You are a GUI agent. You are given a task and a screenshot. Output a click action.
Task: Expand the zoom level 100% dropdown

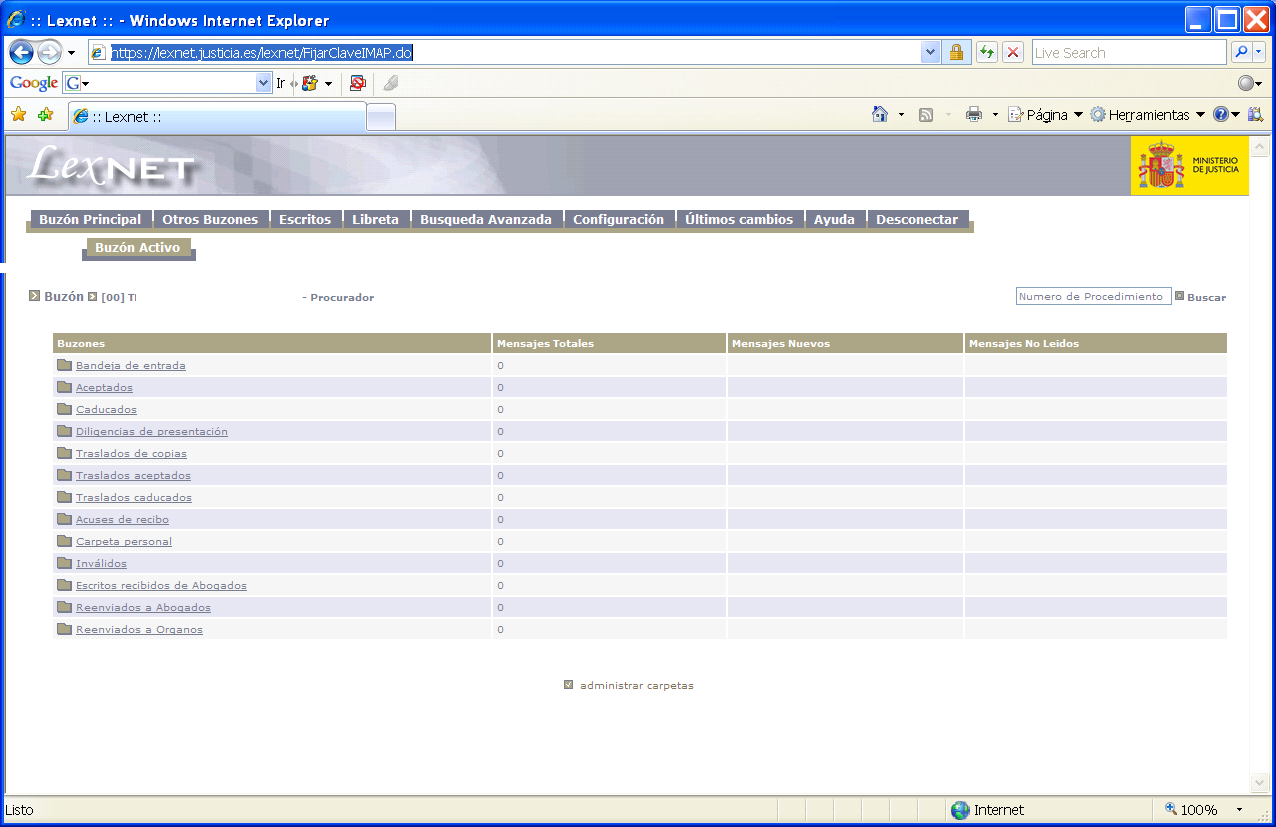(x=1239, y=810)
